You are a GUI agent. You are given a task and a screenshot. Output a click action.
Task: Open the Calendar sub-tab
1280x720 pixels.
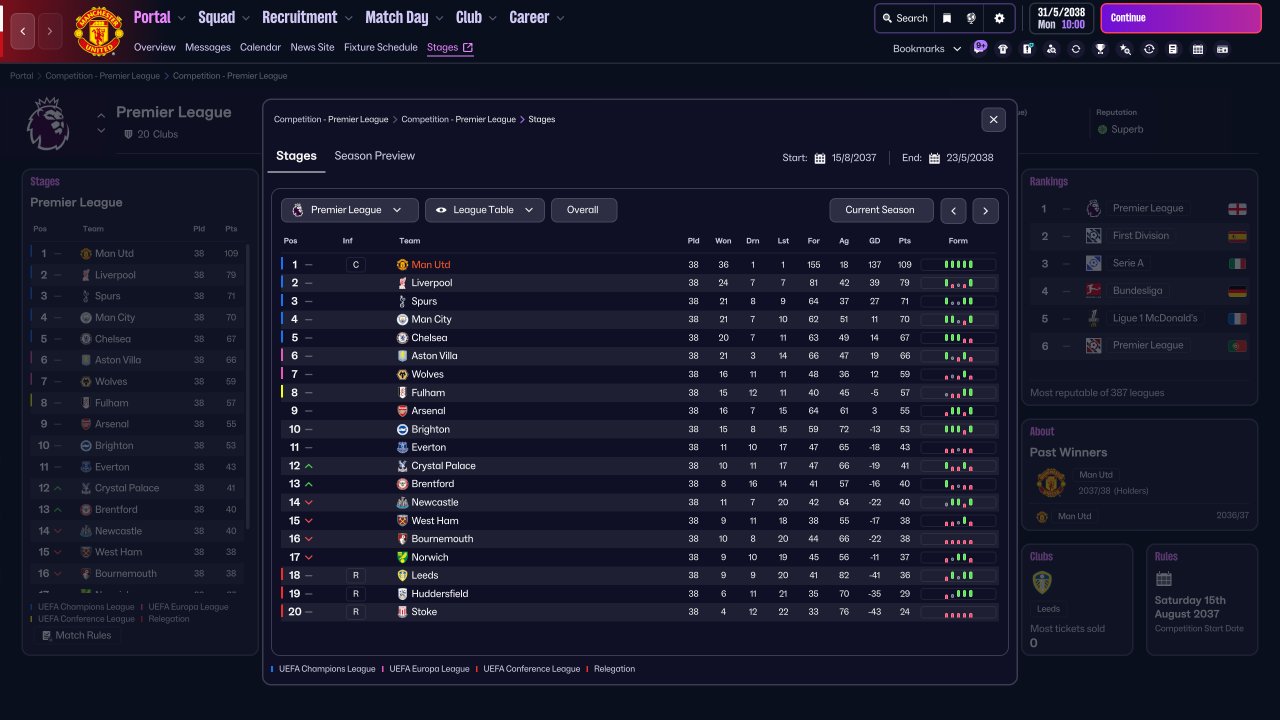click(x=261, y=47)
